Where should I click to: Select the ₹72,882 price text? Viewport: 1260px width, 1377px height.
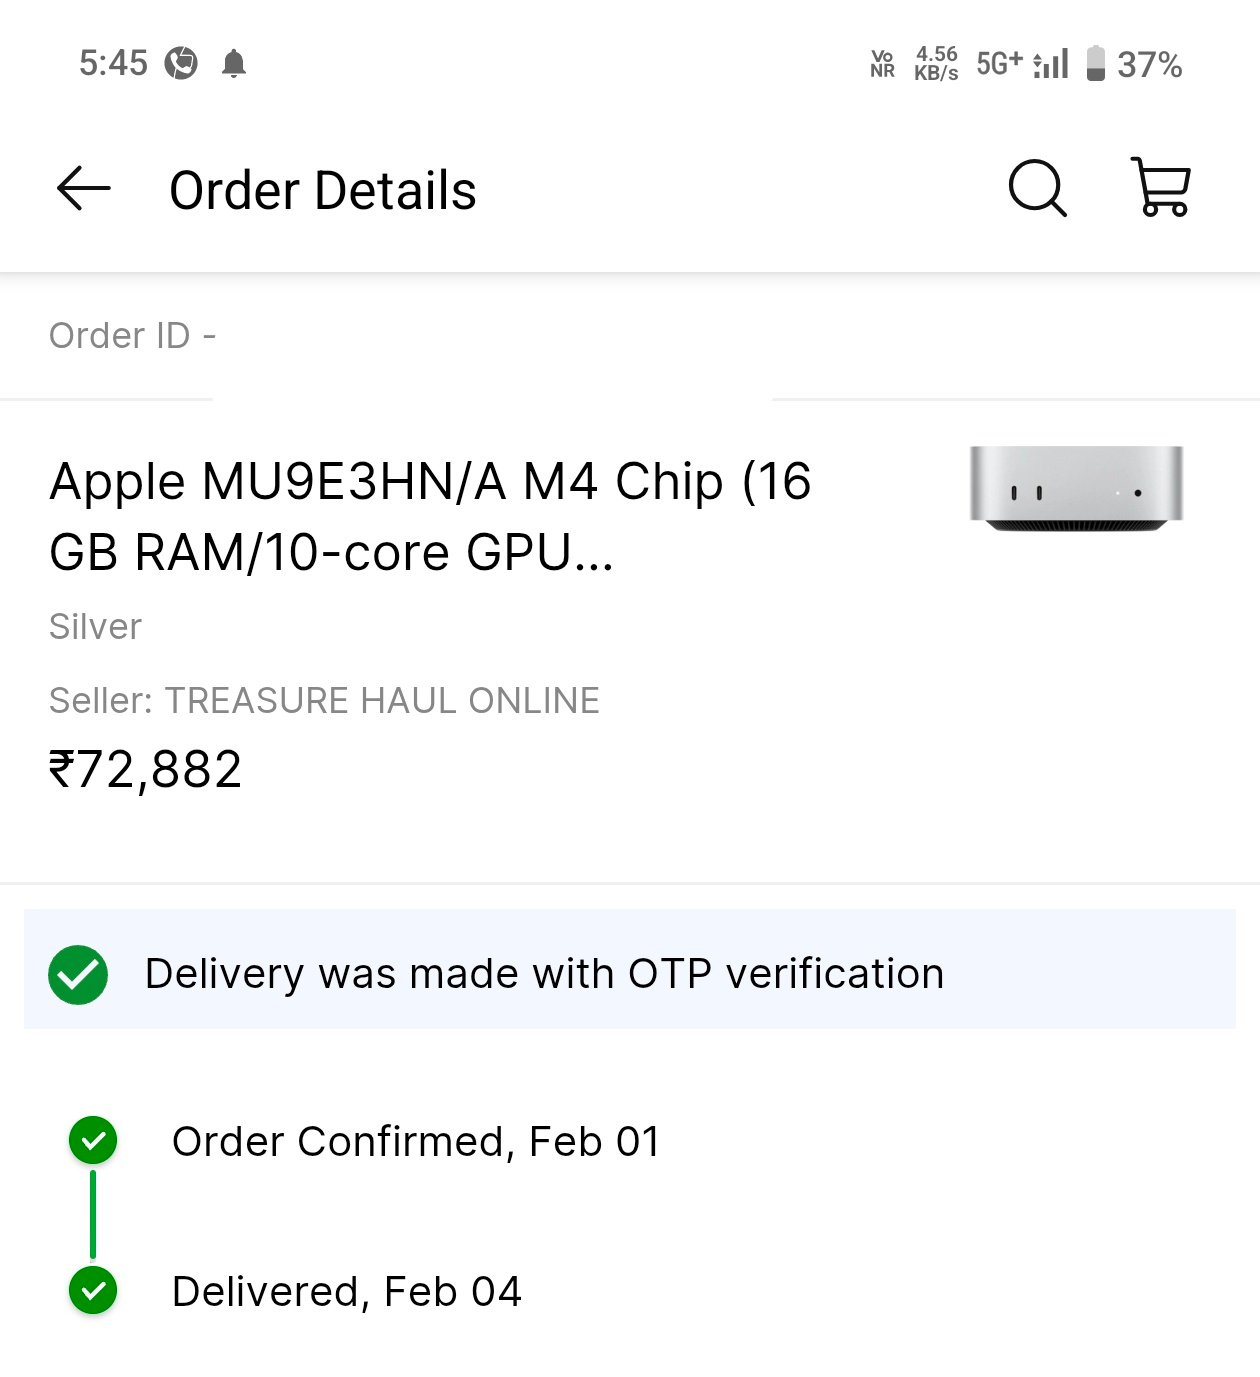point(145,770)
